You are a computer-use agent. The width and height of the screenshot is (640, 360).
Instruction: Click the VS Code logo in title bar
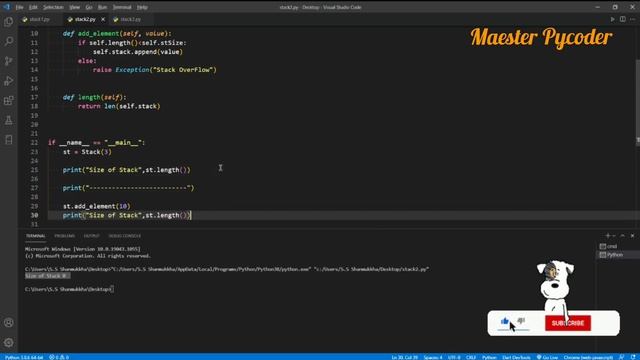(7, 7)
